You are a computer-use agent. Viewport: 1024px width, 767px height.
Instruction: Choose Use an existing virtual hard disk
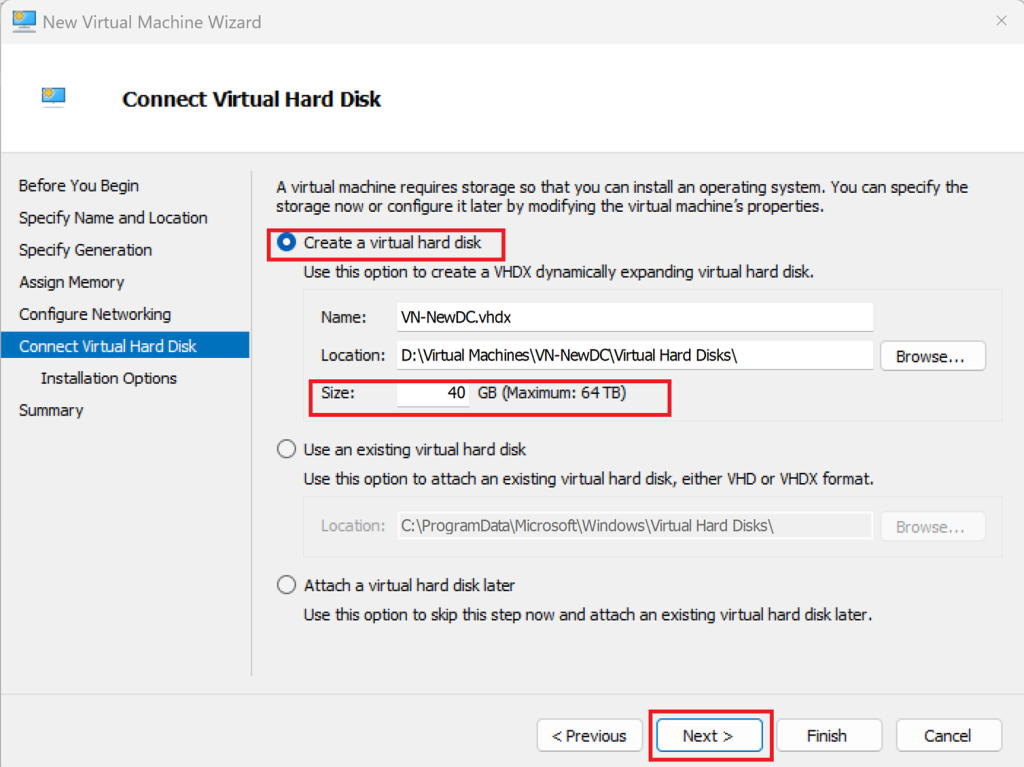point(287,450)
